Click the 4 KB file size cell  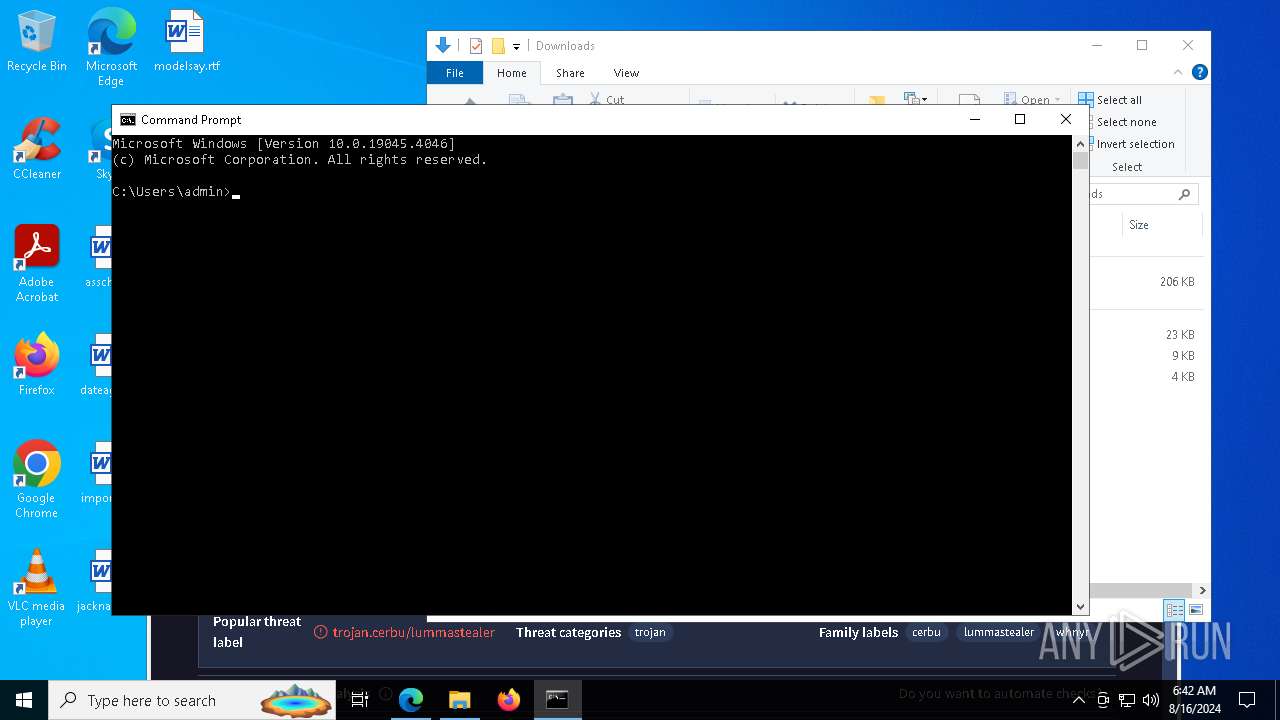[1183, 377]
